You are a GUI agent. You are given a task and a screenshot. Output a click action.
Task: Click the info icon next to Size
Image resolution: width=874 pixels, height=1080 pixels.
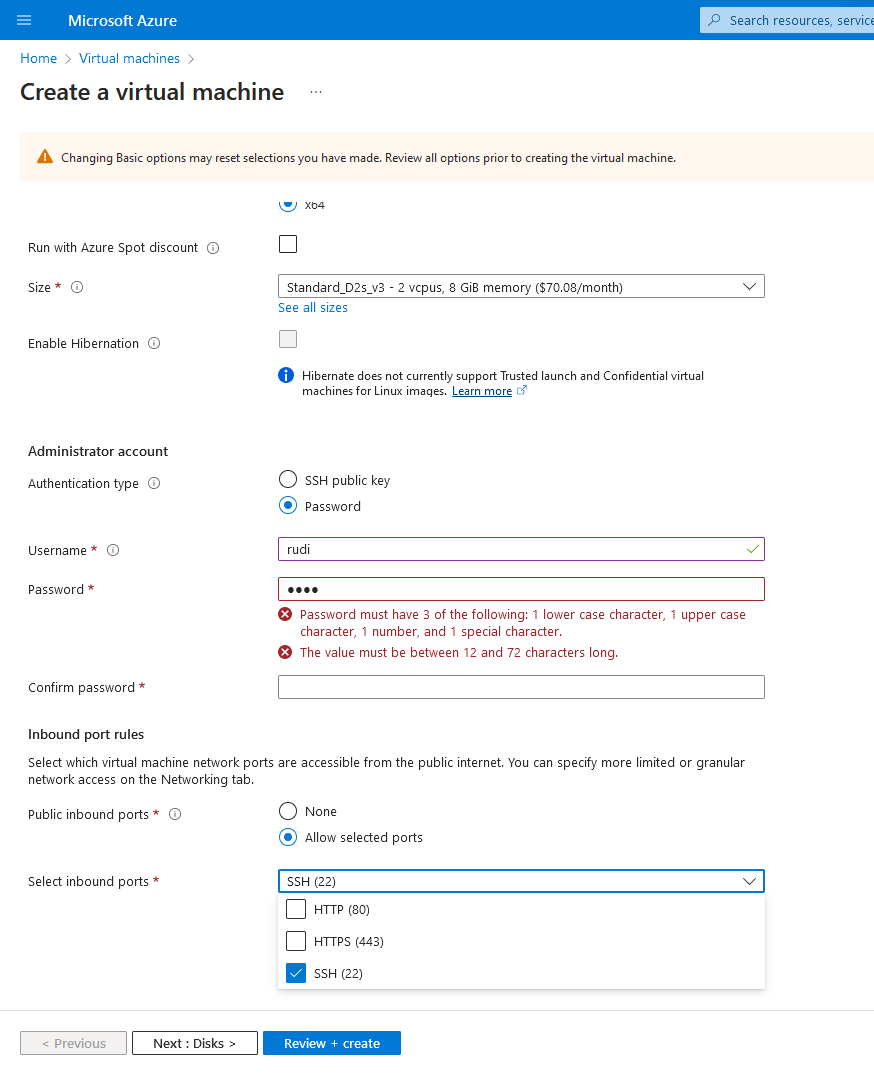(77, 287)
